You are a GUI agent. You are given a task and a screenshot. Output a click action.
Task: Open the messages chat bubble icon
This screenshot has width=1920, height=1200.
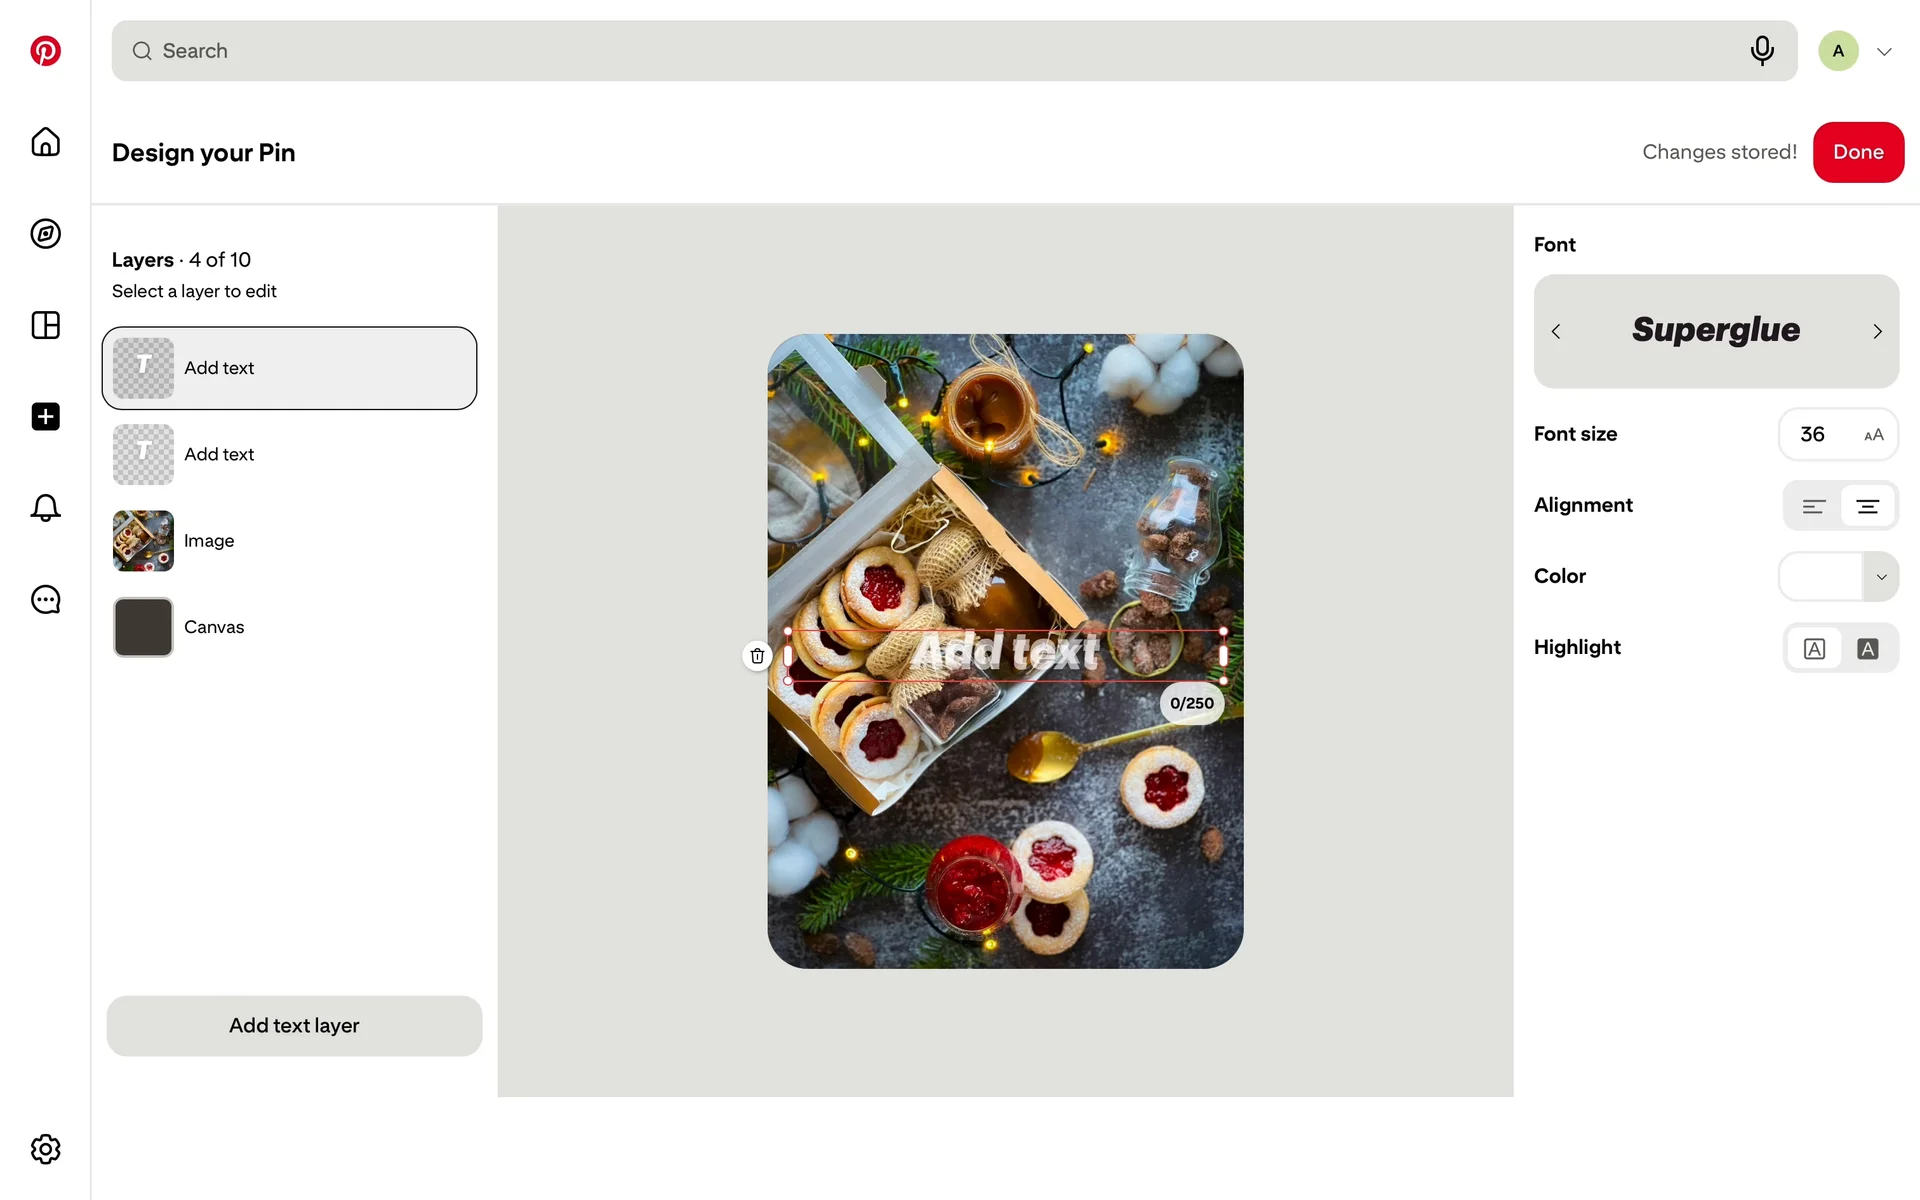(x=45, y=600)
